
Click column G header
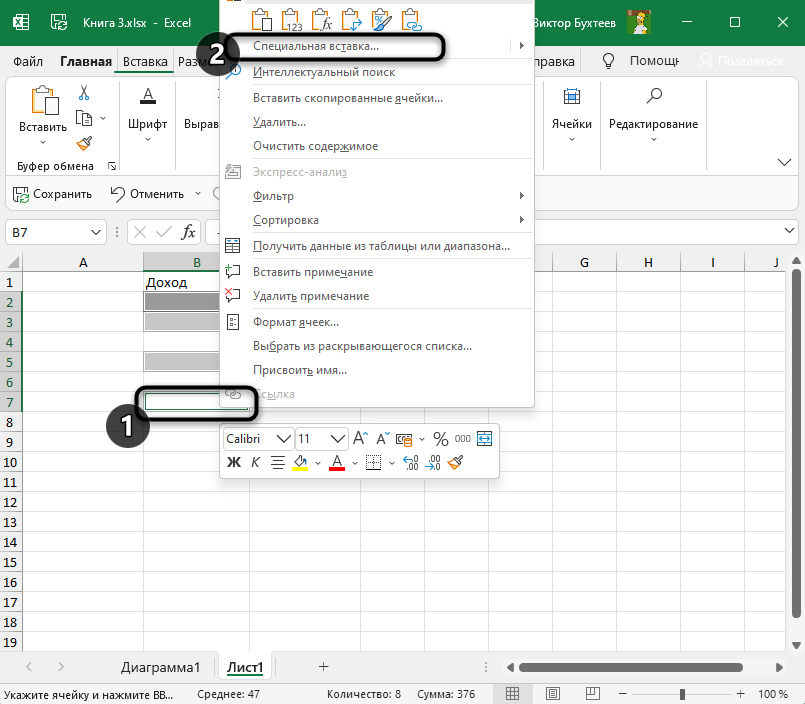click(x=584, y=262)
